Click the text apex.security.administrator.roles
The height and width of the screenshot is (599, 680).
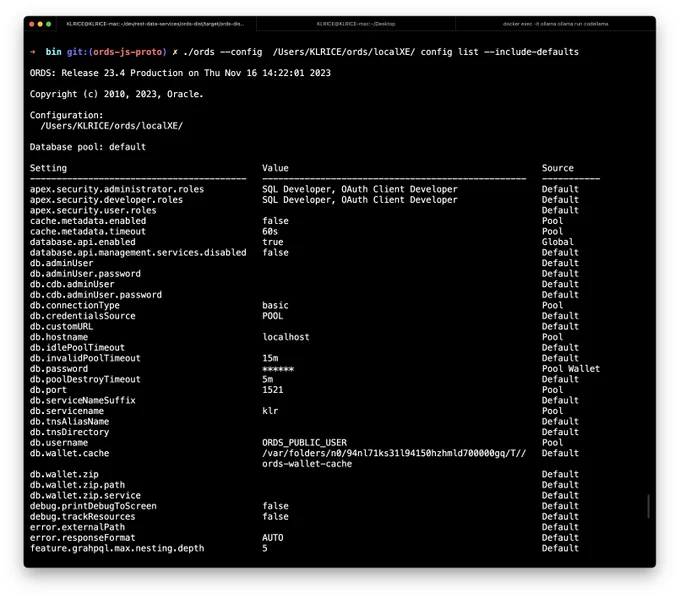[117, 189]
